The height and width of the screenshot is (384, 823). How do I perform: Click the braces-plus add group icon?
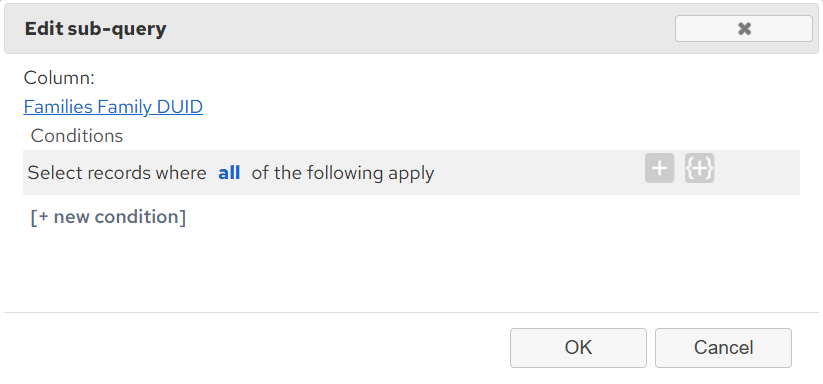coord(699,168)
